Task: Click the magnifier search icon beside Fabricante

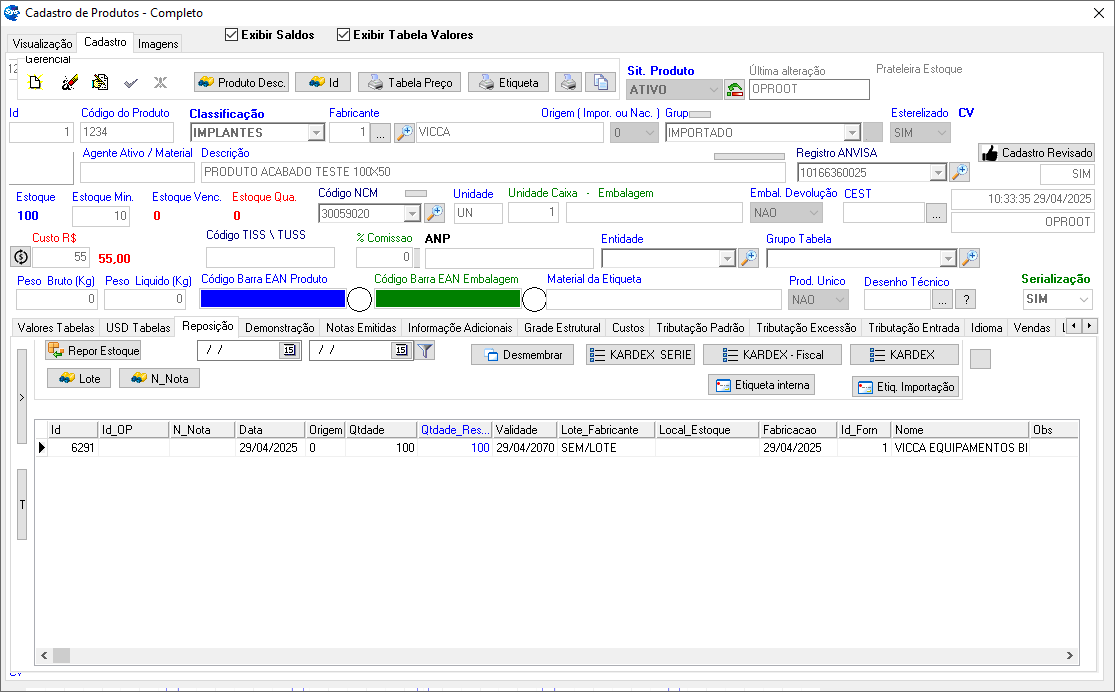Action: pyautogui.click(x=404, y=132)
